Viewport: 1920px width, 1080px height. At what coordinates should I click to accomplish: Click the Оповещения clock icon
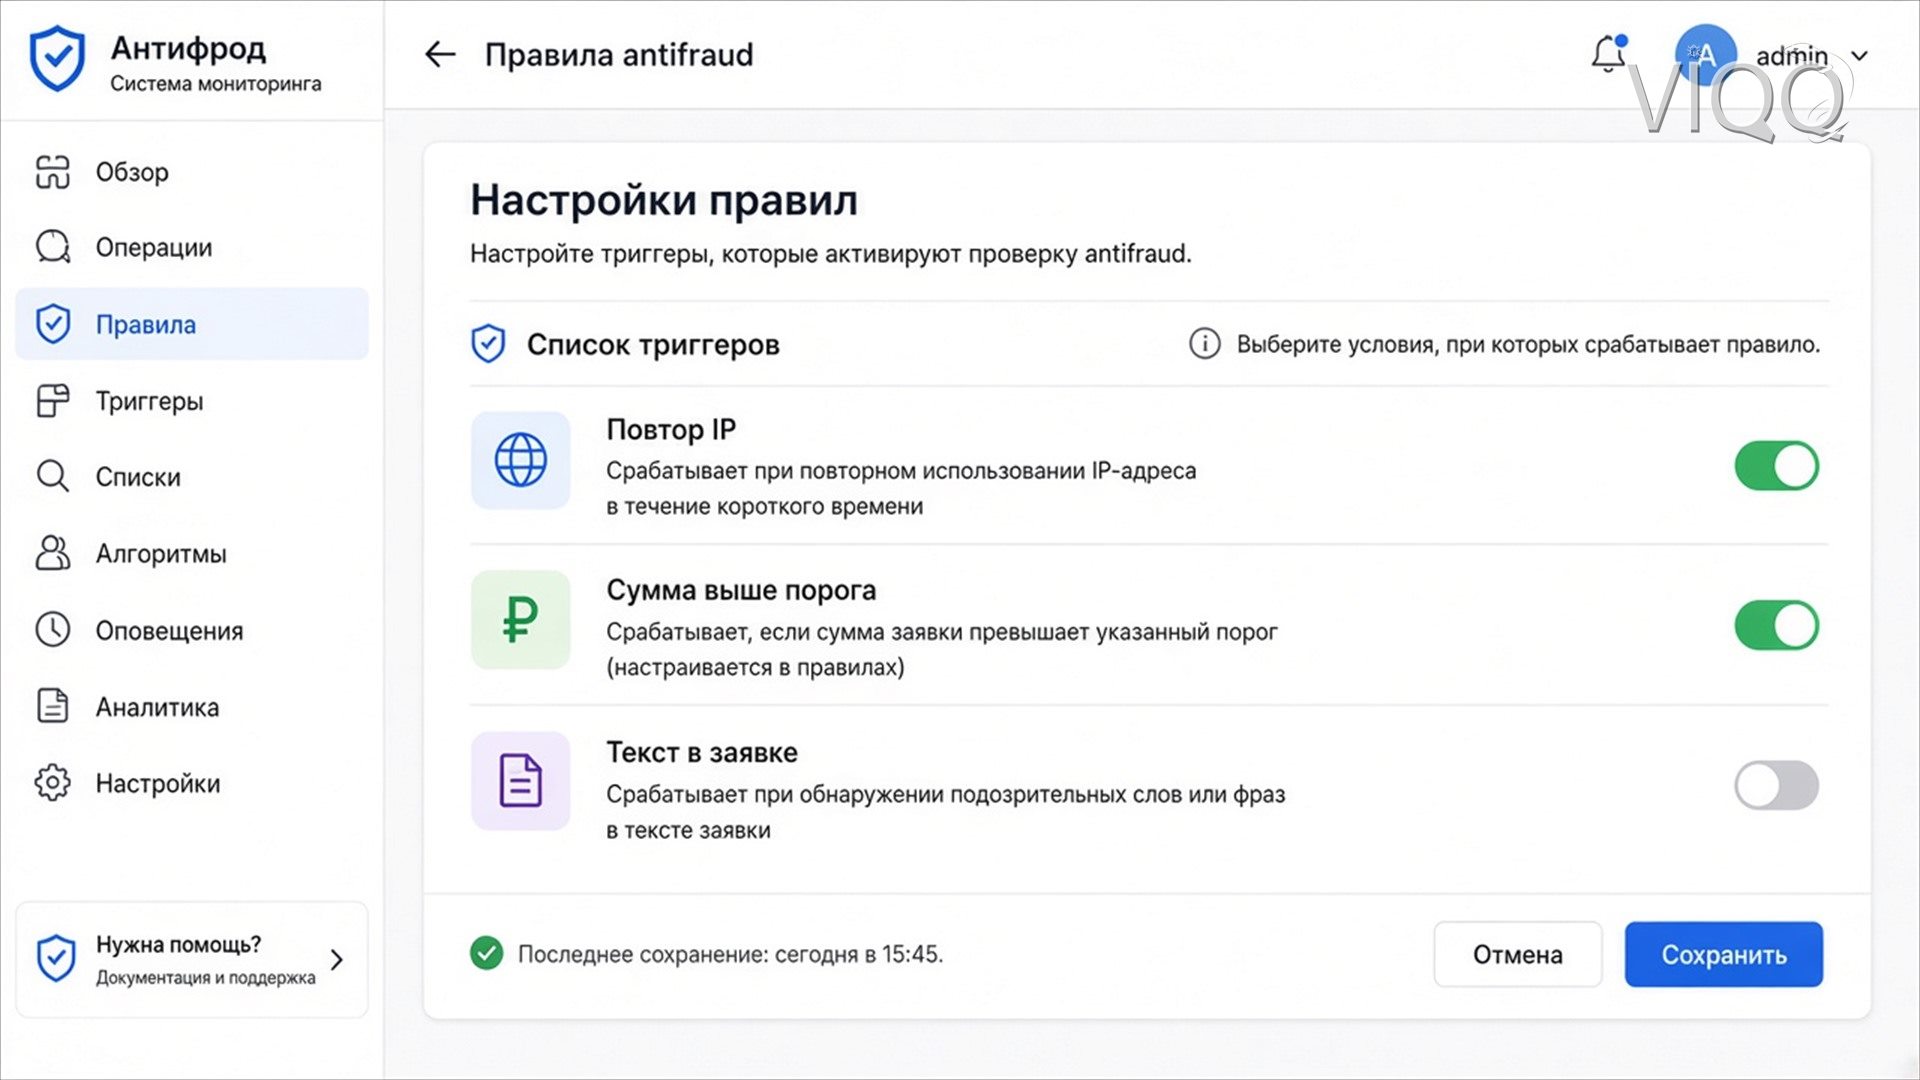pyautogui.click(x=53, y=630)
